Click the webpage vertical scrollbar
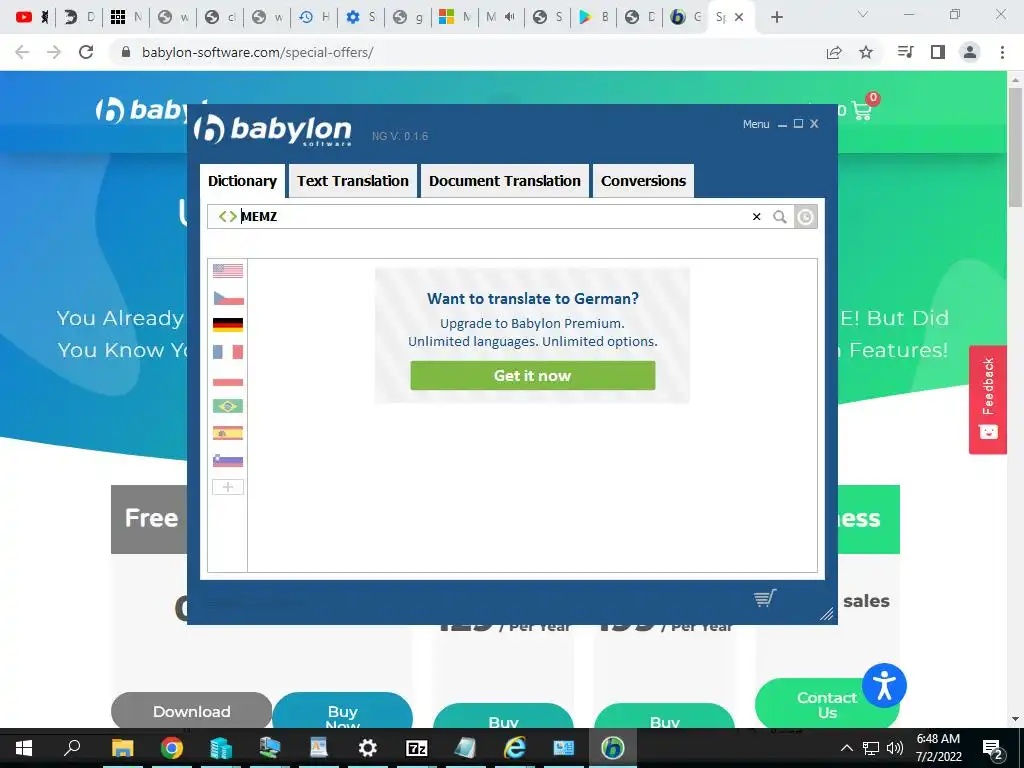This screenshot has height=768, width=1024. 1015,148
